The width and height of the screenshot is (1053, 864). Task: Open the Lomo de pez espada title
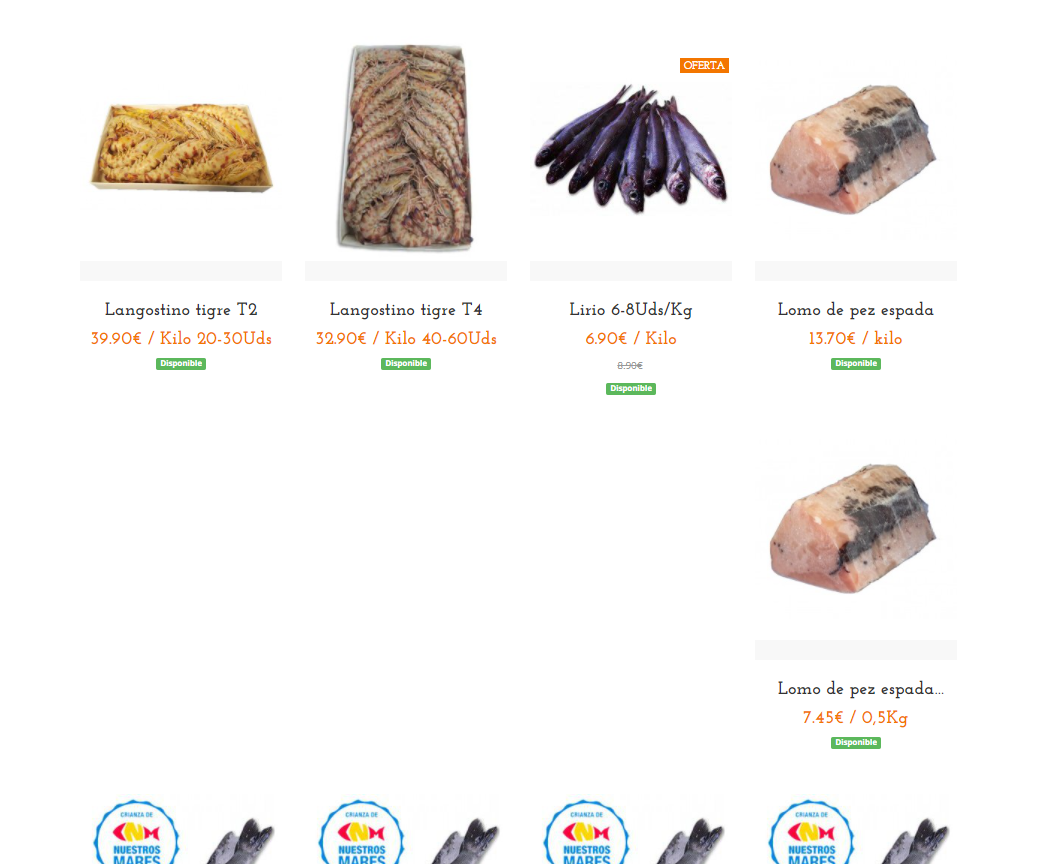point(856,310)
